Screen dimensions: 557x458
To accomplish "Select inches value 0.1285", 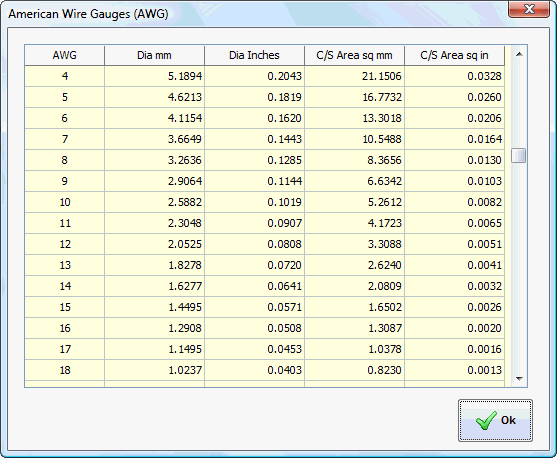I will pyautogui.click(x=254, y=160).
